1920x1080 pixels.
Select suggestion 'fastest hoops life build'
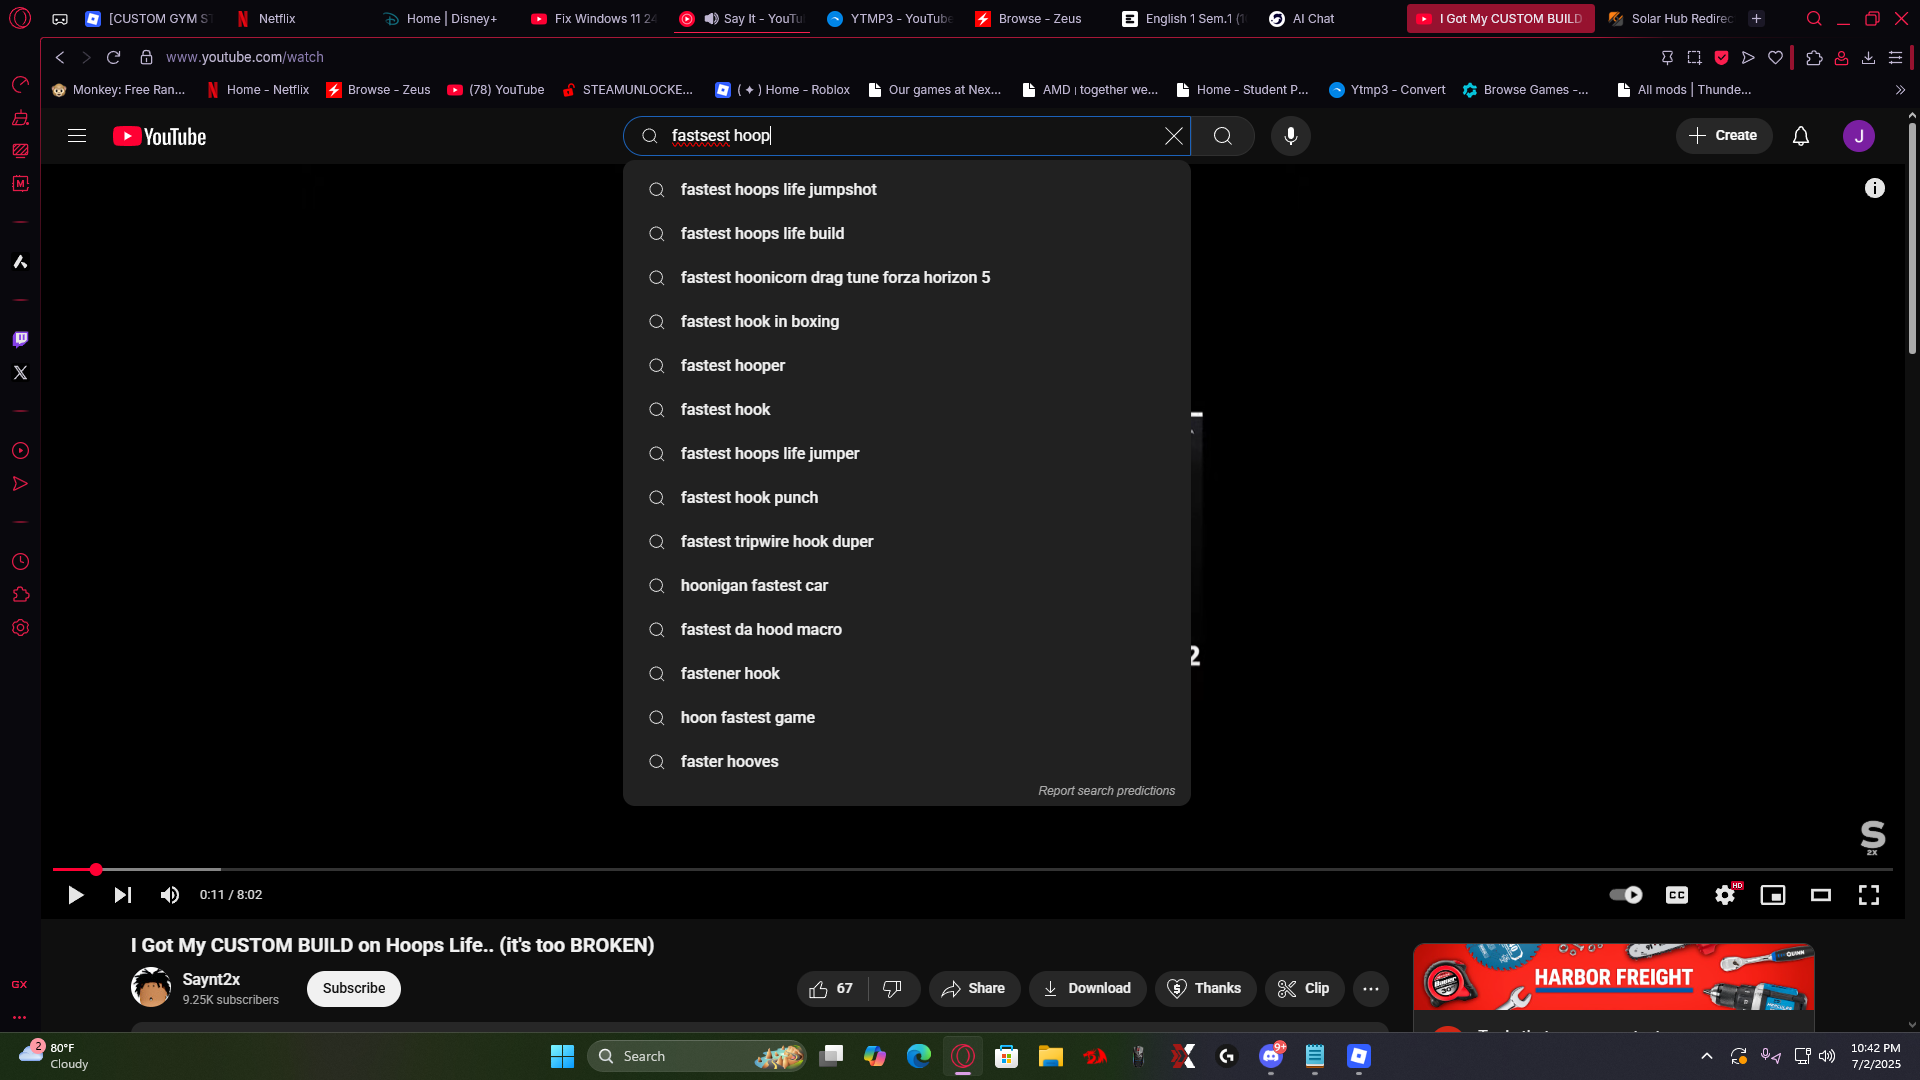coord(907,234)
